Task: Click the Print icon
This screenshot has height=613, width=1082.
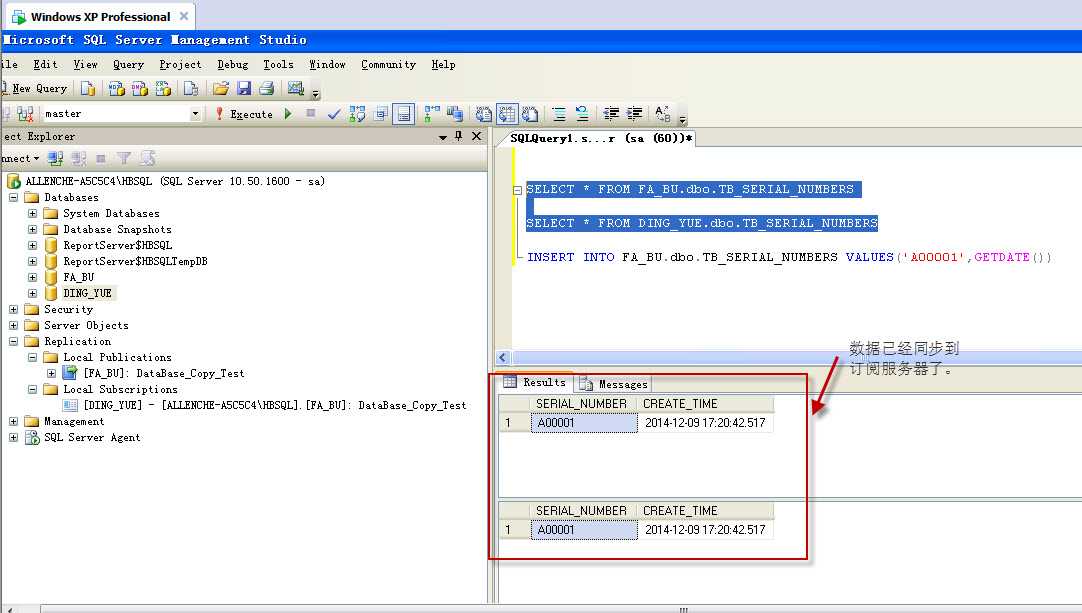Action: pyautogui.click(x=267, y=88)
